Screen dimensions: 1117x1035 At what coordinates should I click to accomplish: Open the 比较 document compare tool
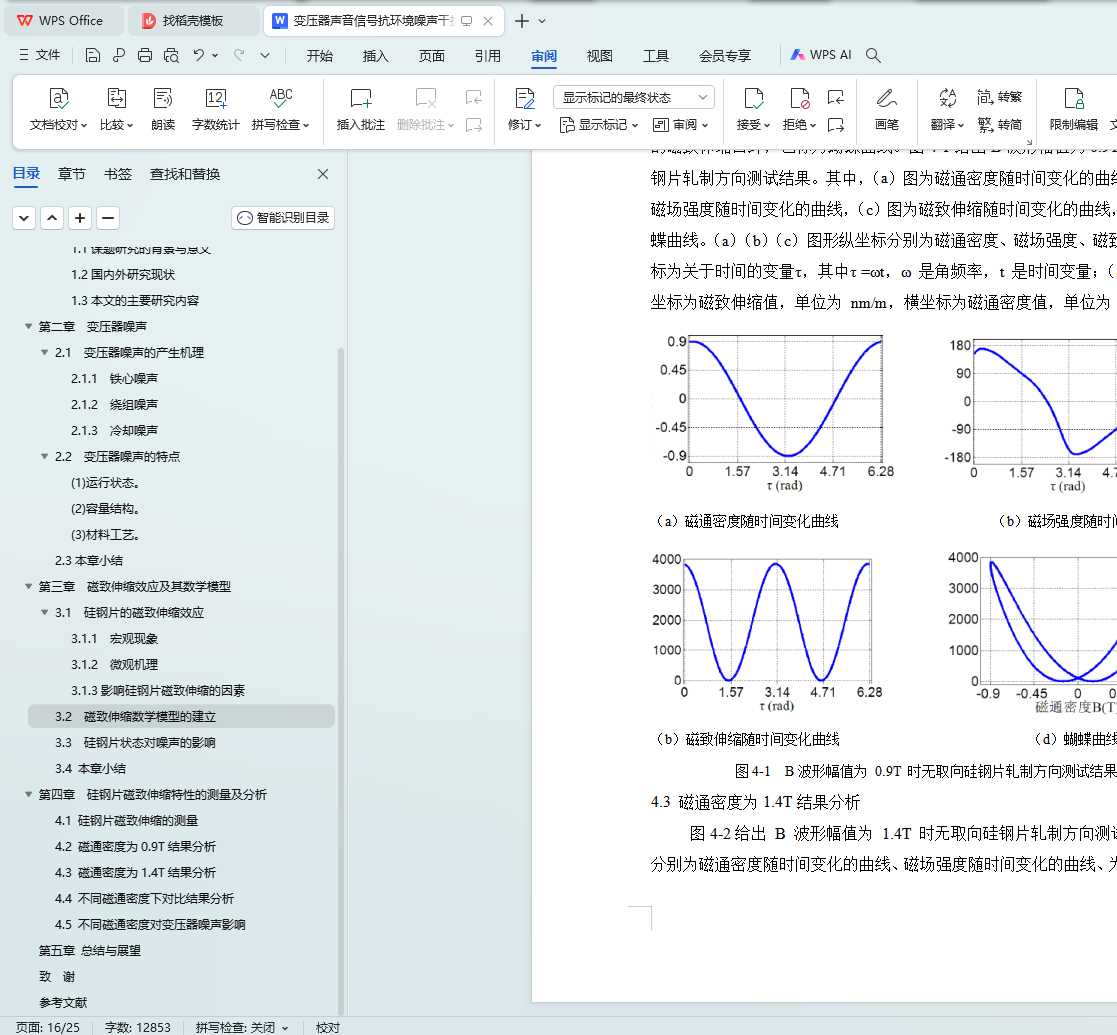(x=116, y=109)
